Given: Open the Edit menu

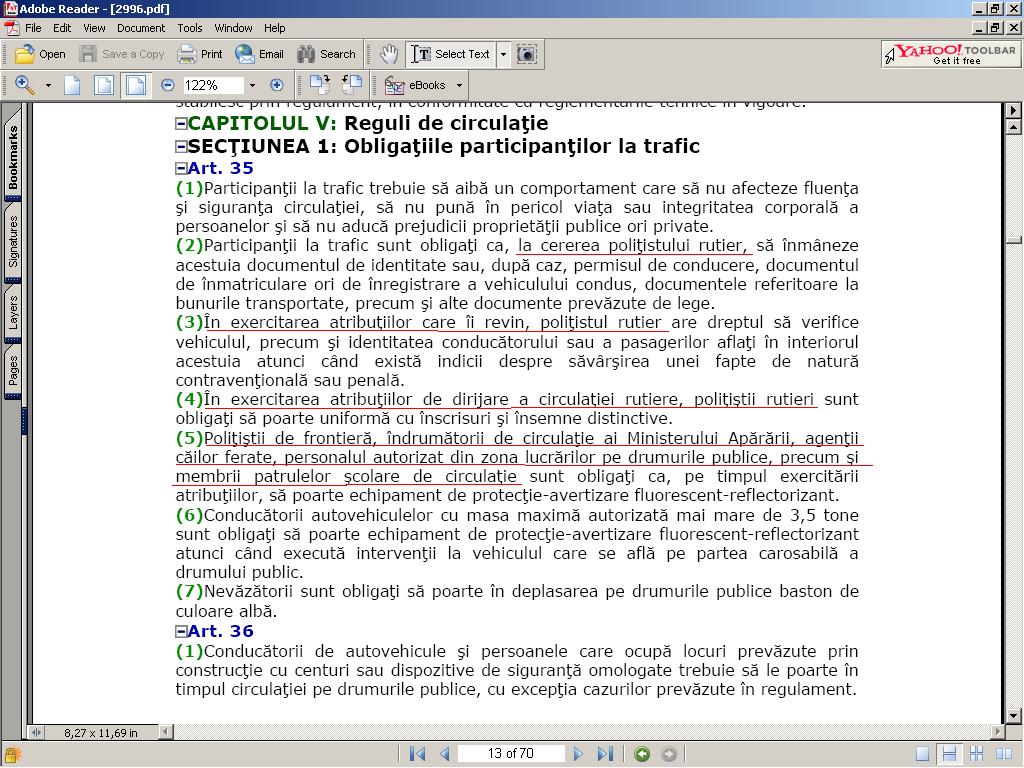Looking at the screenshot, I should (62, 28).
